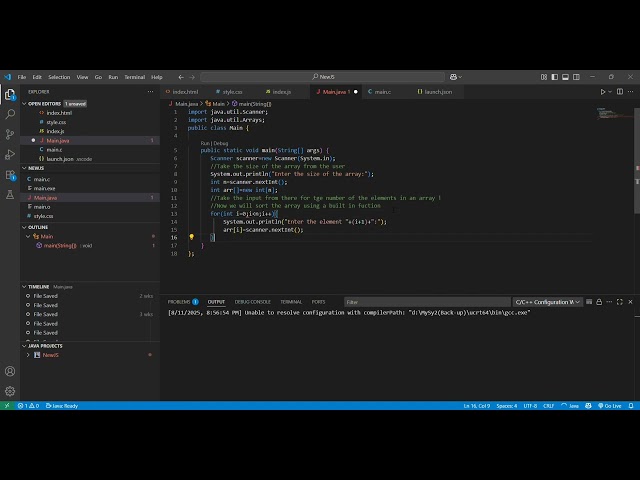Screen dimensions: 640x480
Task: Clear the output panel
Action: 589,302
